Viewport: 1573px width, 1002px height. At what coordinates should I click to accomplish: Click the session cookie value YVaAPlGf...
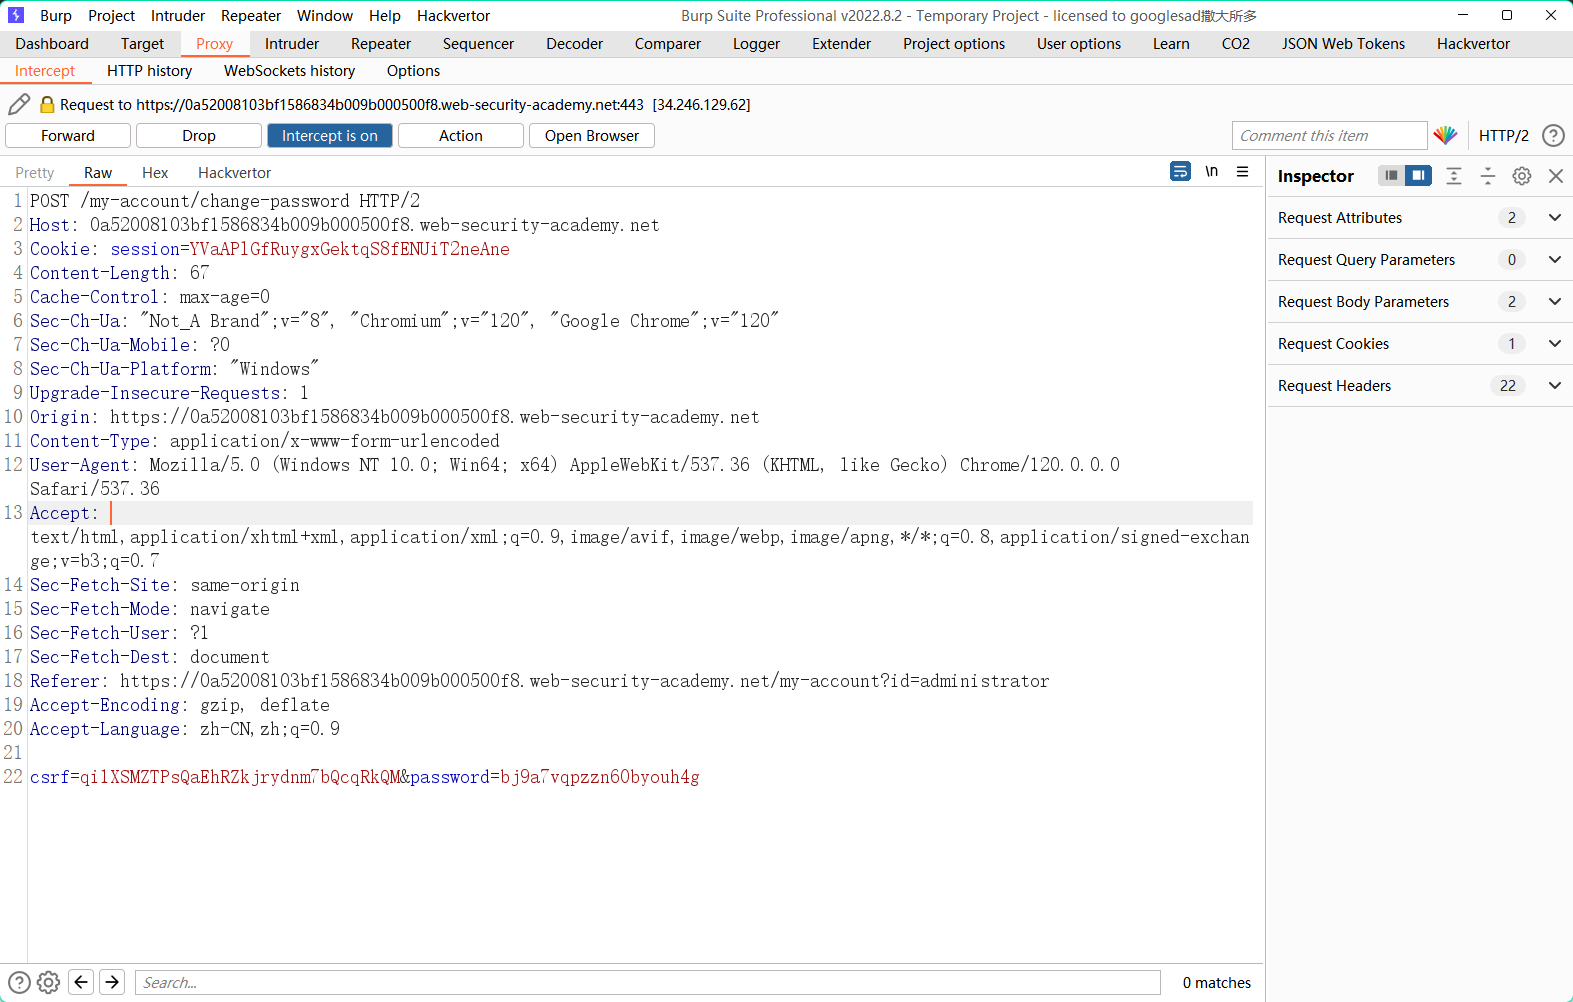tap(350, 249)
